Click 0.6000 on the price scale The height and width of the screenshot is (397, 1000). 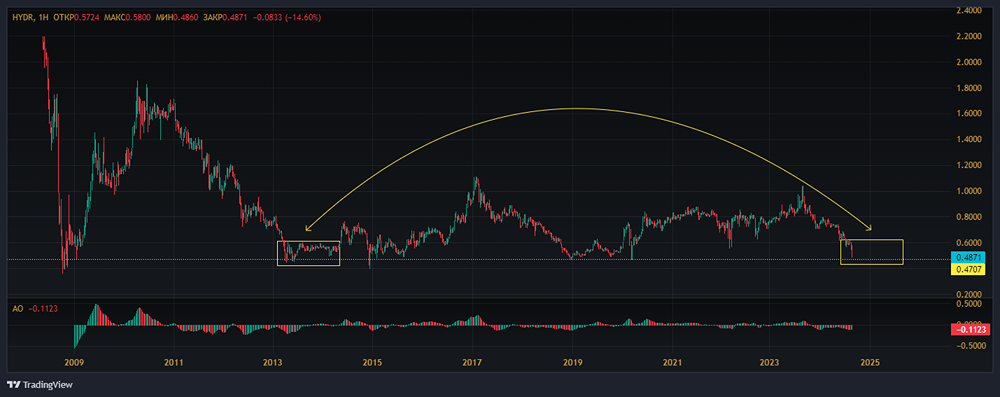(x=969, y=243)
